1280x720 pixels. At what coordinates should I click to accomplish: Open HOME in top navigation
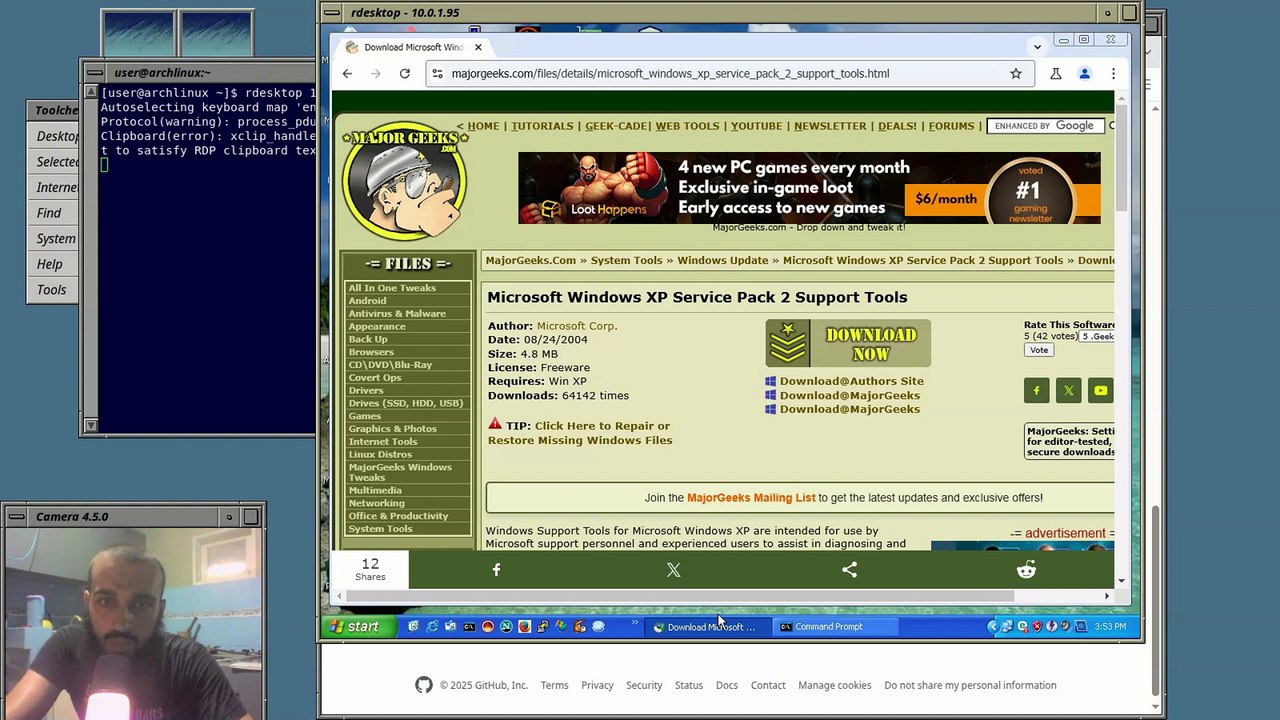pyautogui.click(x=483, y=126)
